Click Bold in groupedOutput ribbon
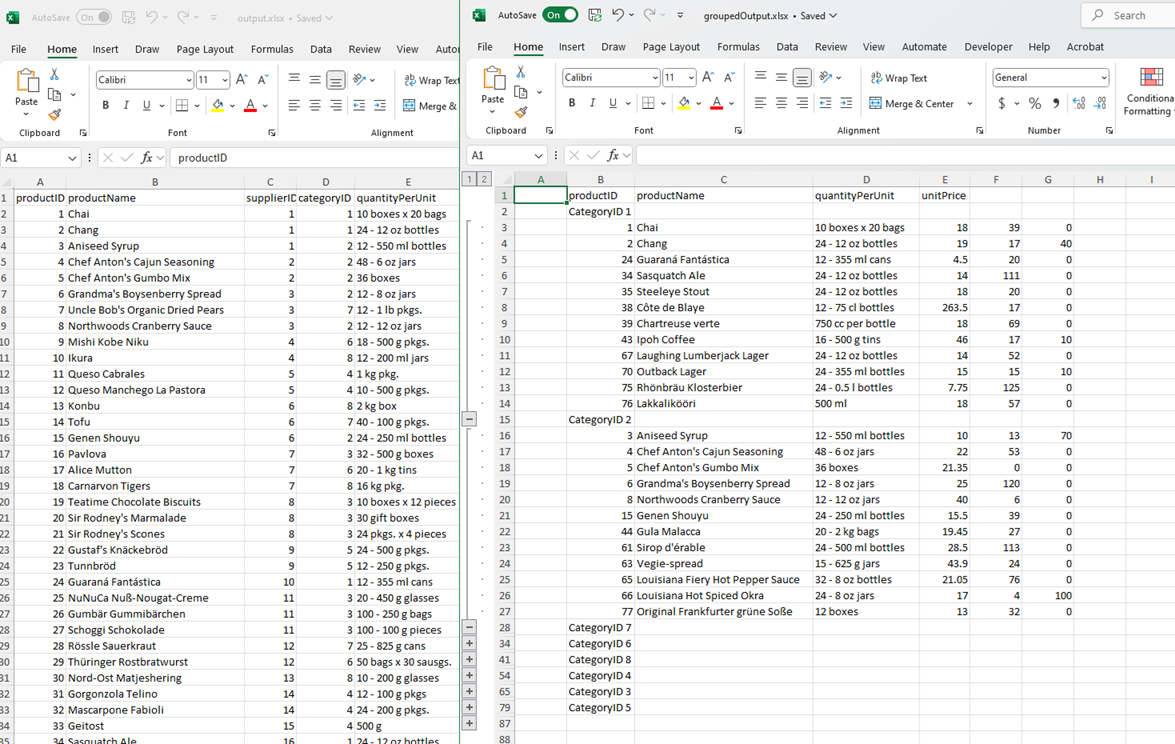 click(x=572, y=103)
